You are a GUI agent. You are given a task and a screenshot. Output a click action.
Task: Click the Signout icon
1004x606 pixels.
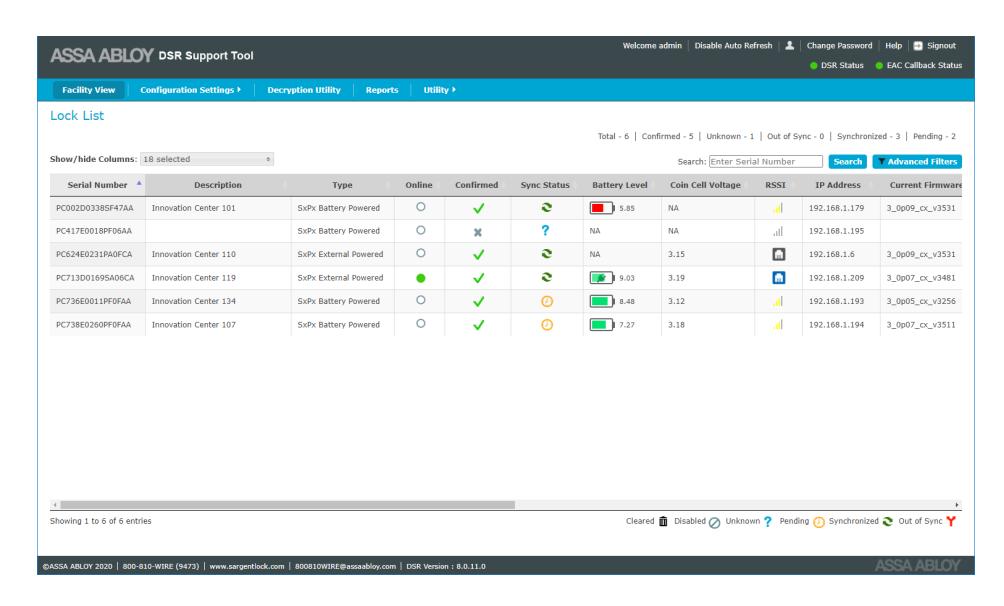click(918, 45)
